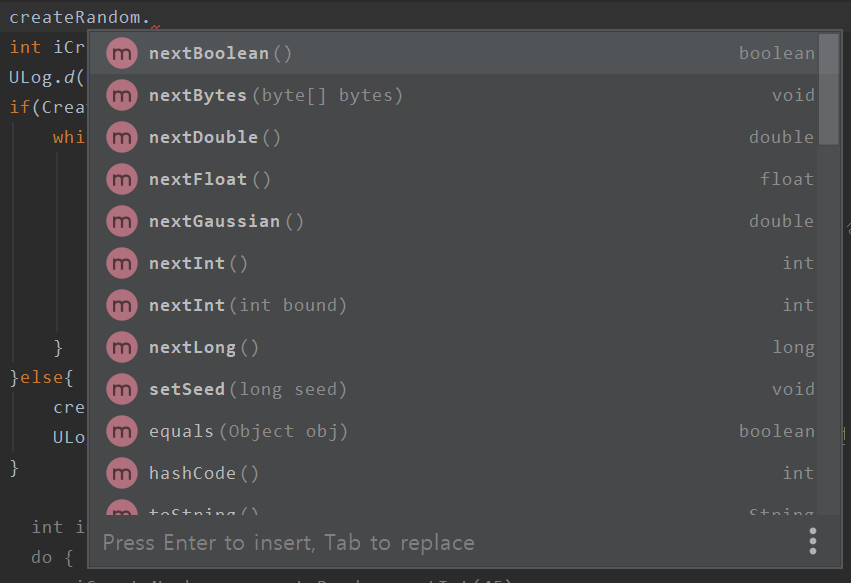Click the method icon next to nextFloat

point(122,179)
